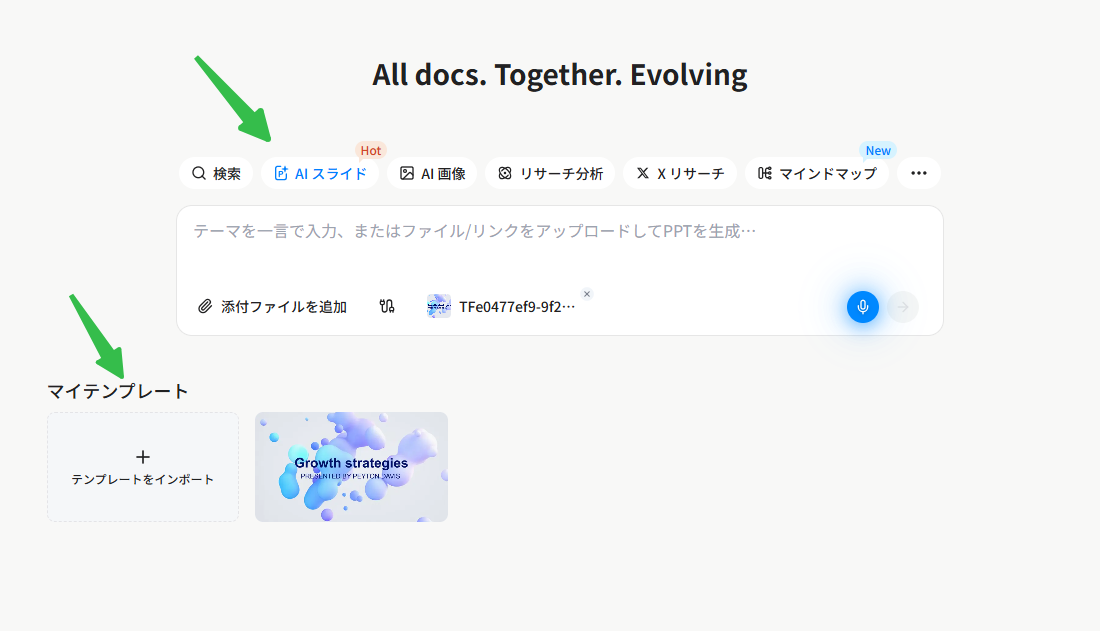Select the リサーチ分析 tool
The height and width of the screenshot is (631, 1100).
[x=550, y=173]
